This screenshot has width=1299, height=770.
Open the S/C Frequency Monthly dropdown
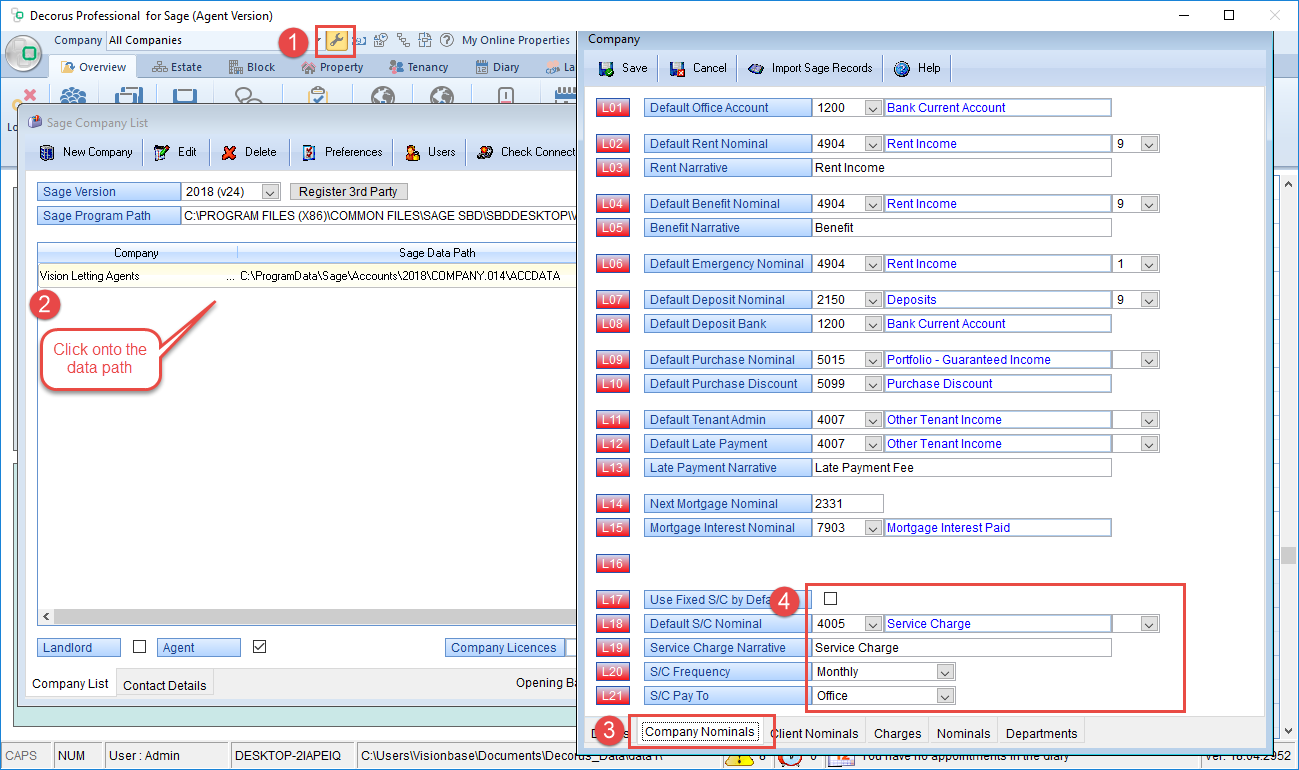click(945, 672)
